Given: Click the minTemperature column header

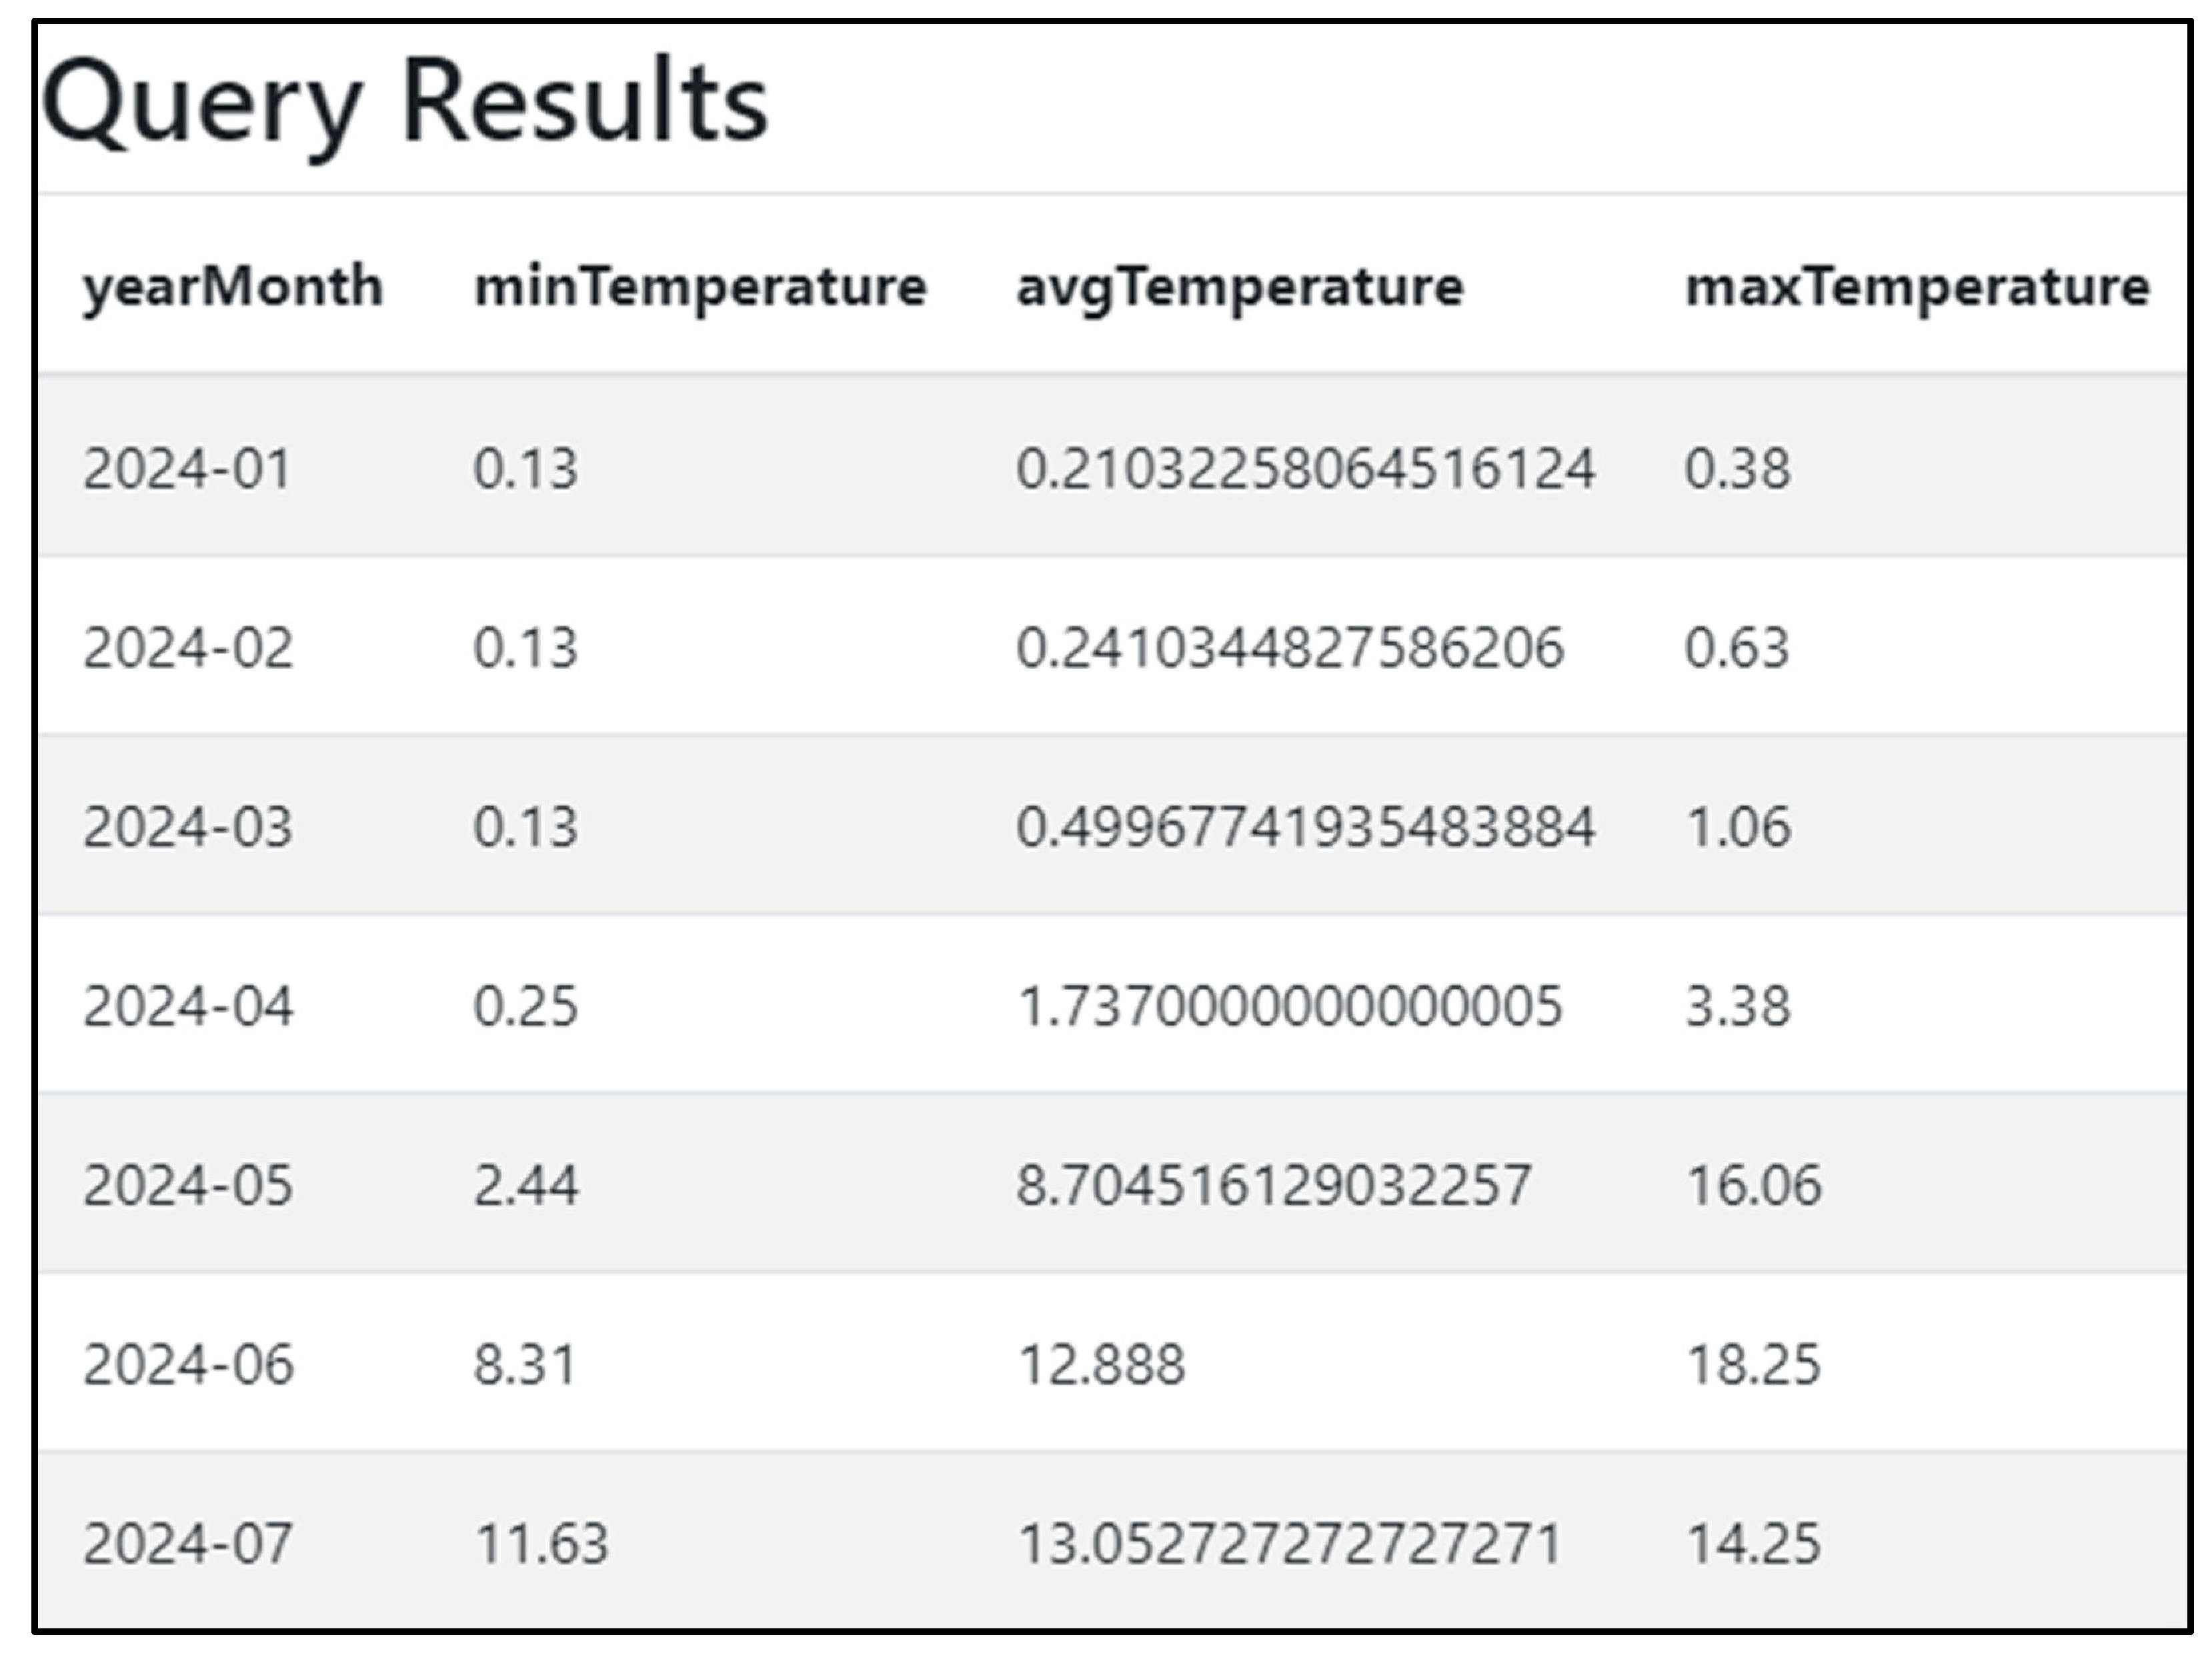Looking at the screenshot, I should 700,287.
